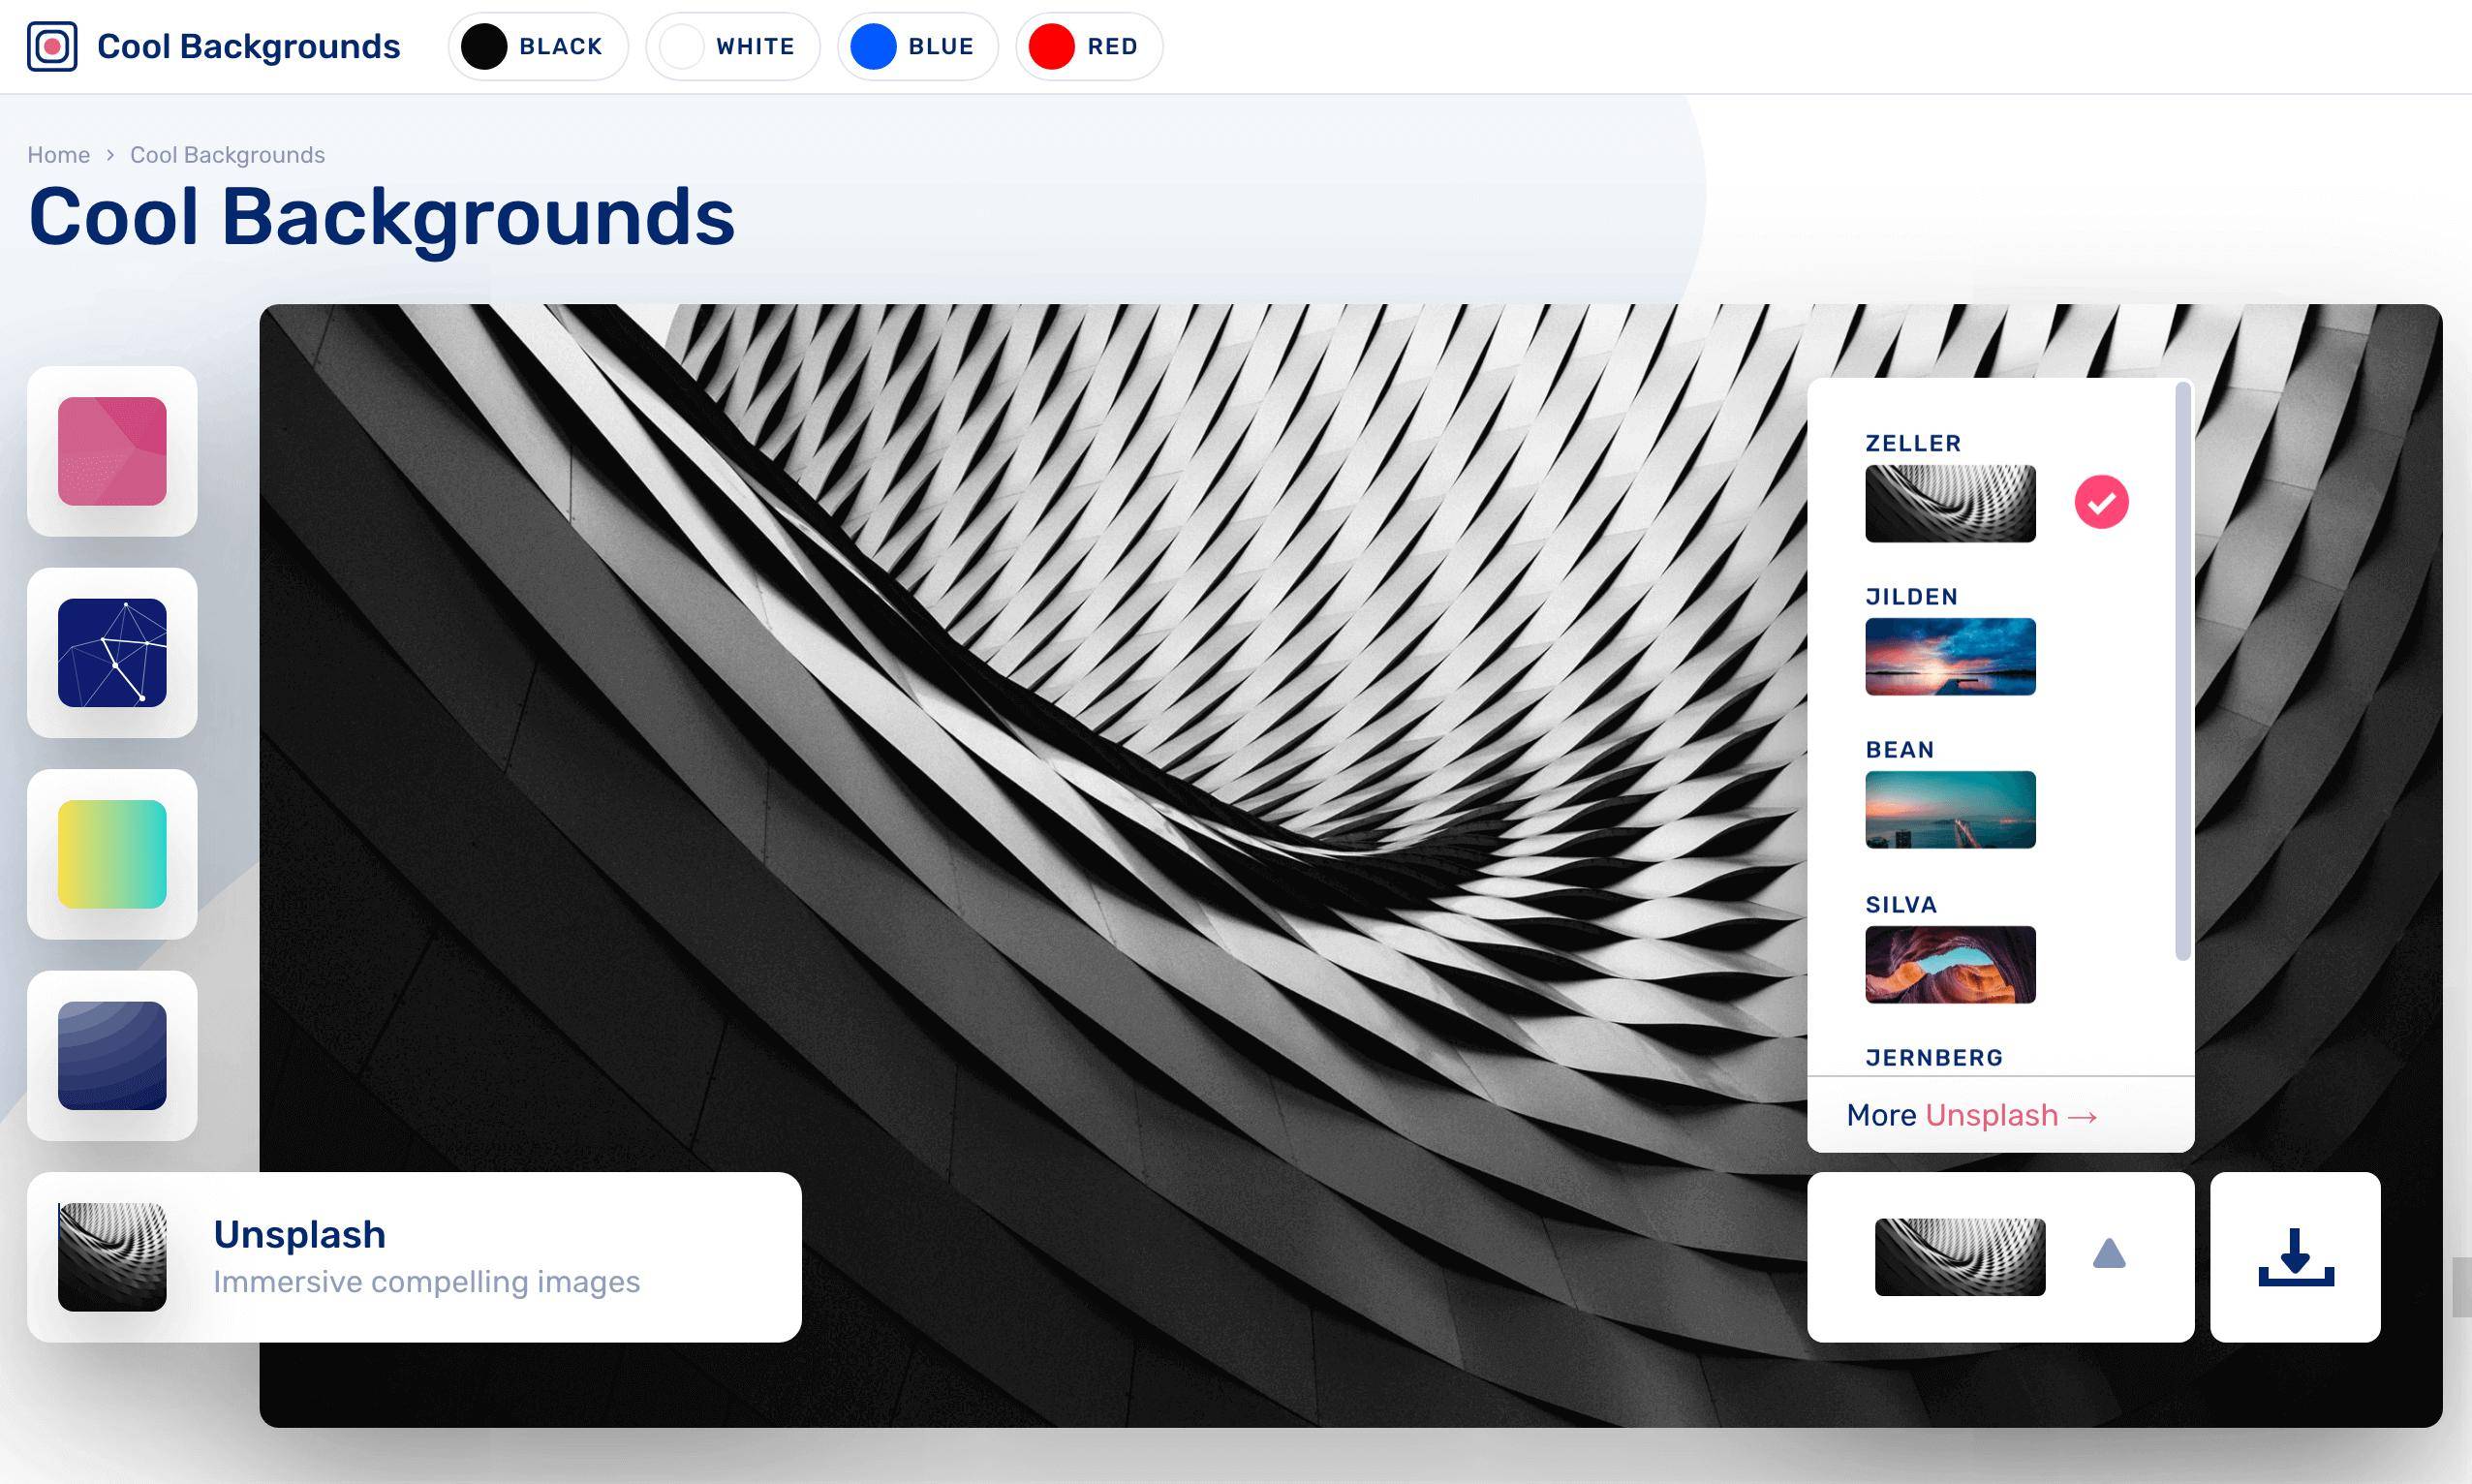Click the pink checkmark beside Zeller
This screenshot has width=2472, height=1484.
point(2101,502)
